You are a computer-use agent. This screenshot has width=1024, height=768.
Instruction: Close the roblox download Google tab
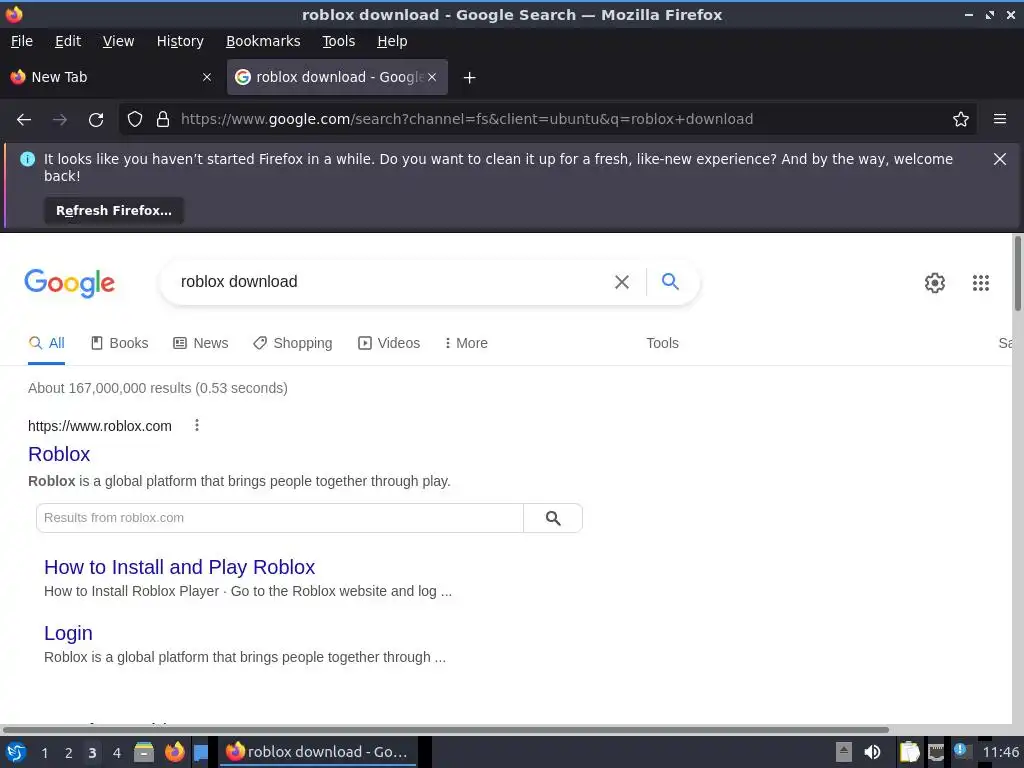[x=432, y=77]
